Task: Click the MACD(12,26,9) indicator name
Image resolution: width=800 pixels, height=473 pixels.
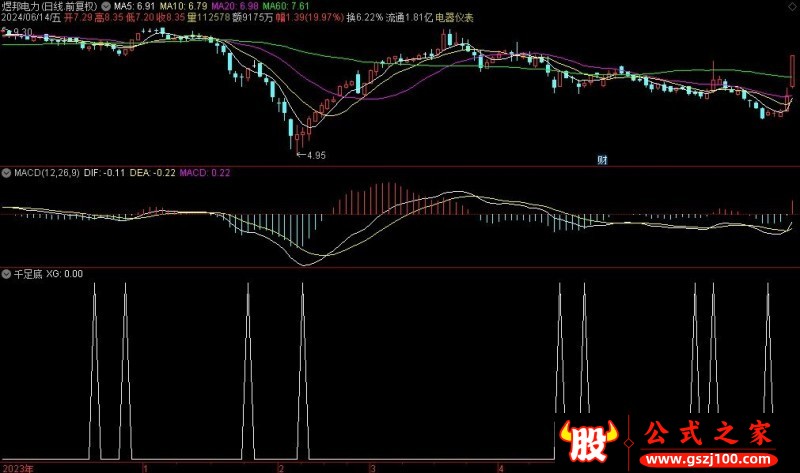Action: [46, 173]
